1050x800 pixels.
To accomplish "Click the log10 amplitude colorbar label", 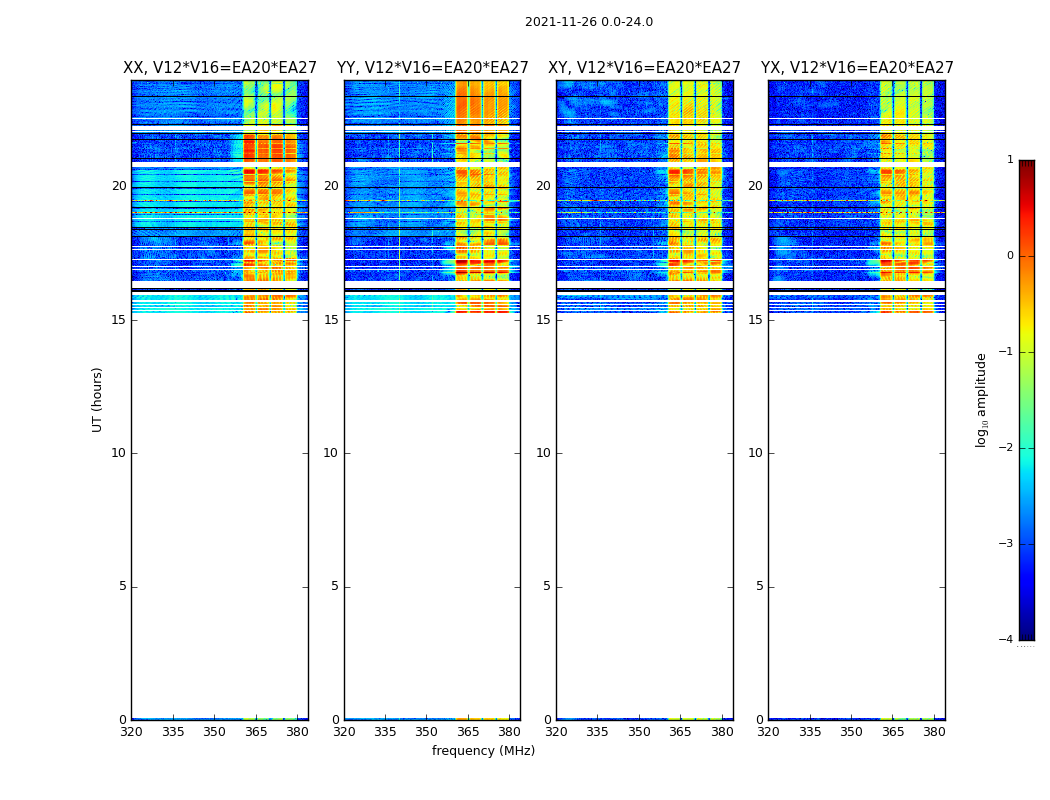I will click(982, 400).
